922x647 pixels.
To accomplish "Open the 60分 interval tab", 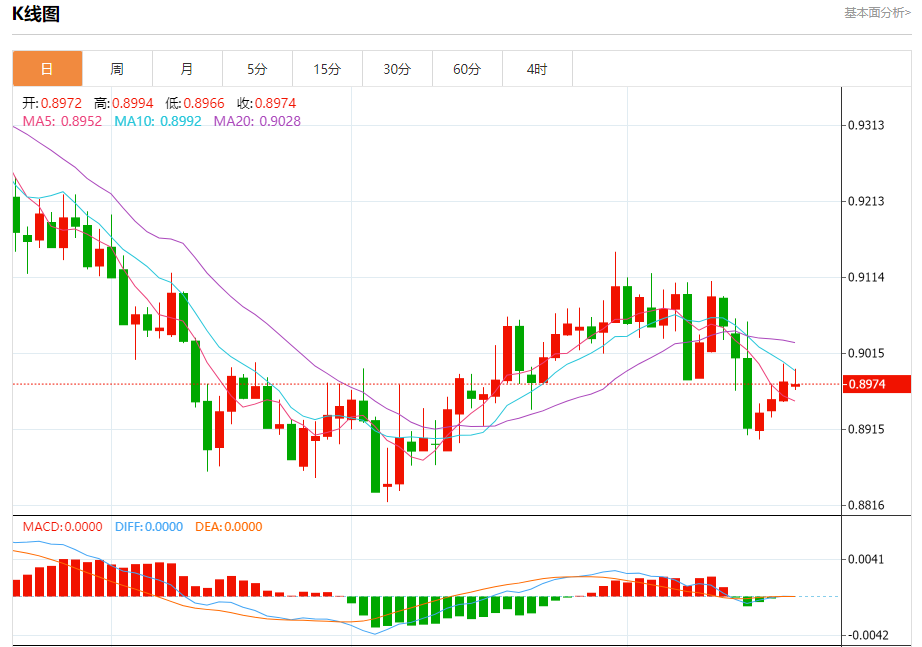I will (x=467, y=69).
